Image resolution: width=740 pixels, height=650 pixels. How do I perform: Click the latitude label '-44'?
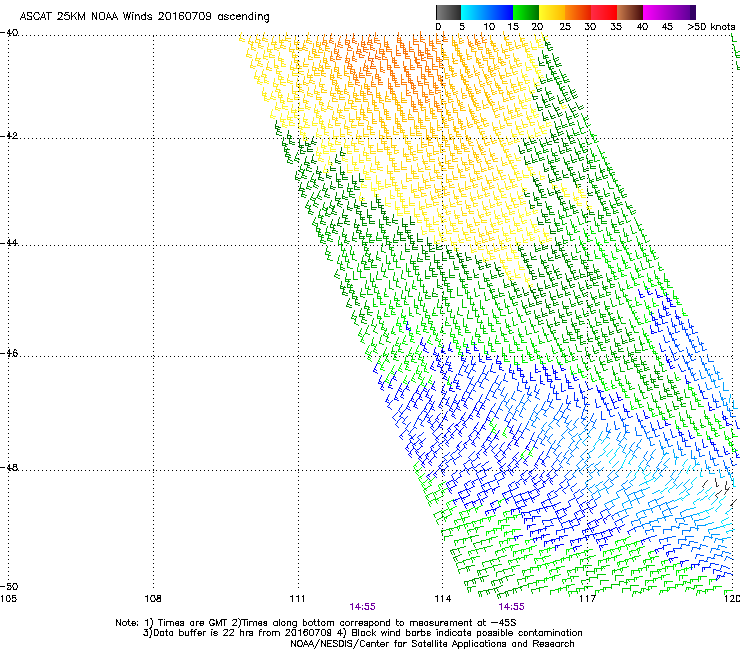9,243
